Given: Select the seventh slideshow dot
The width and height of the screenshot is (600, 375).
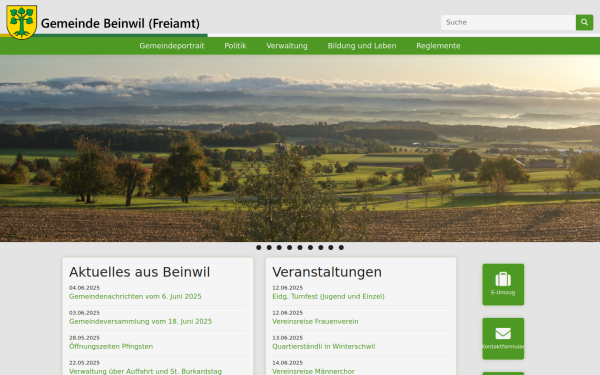Looking at the screenshot, I should click(x=321, y=248).
